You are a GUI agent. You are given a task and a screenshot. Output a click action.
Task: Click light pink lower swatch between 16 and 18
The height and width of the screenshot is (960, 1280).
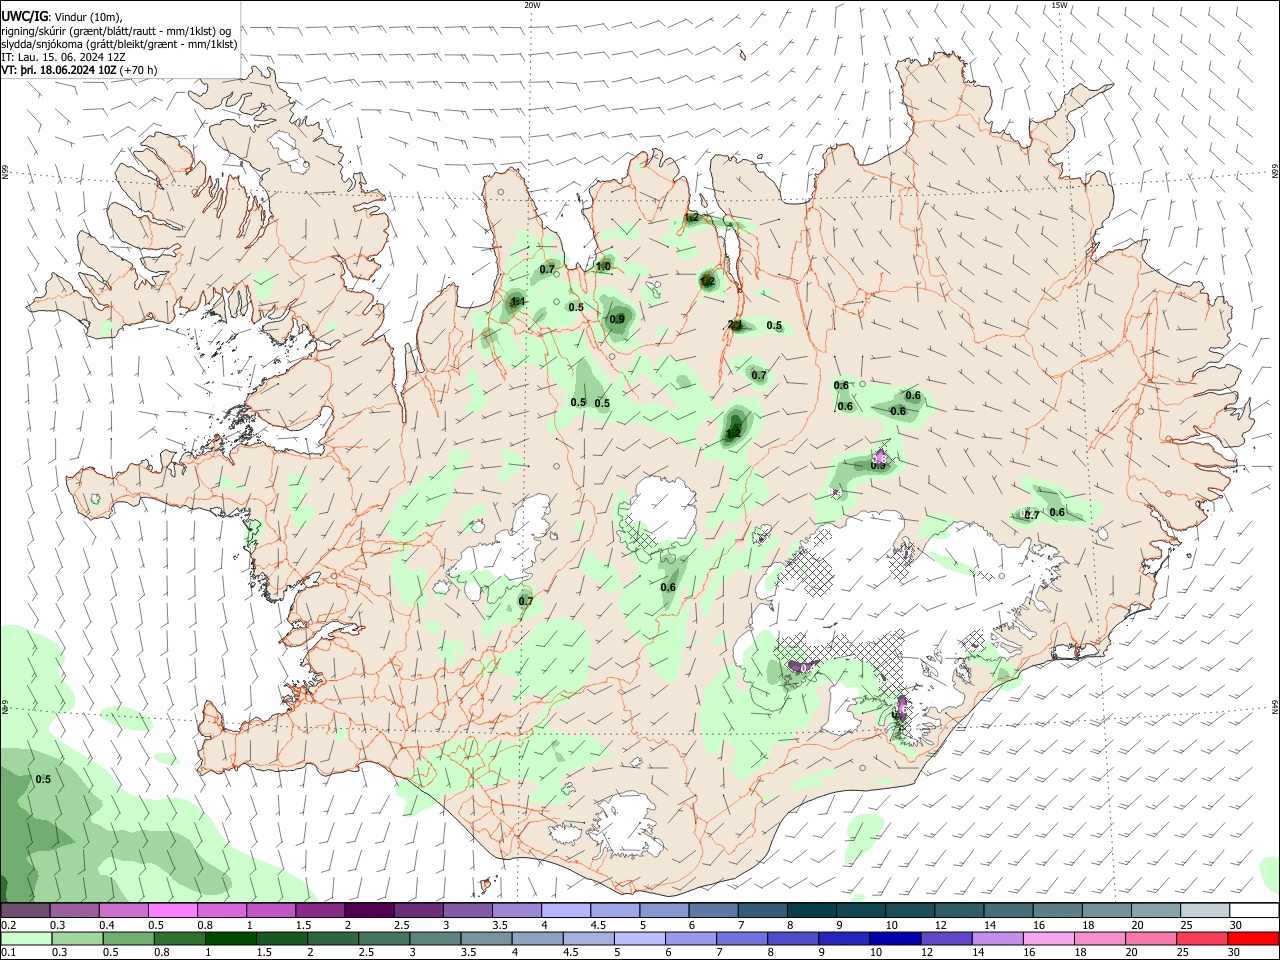pyautogui.click(x=1048, y=938)
